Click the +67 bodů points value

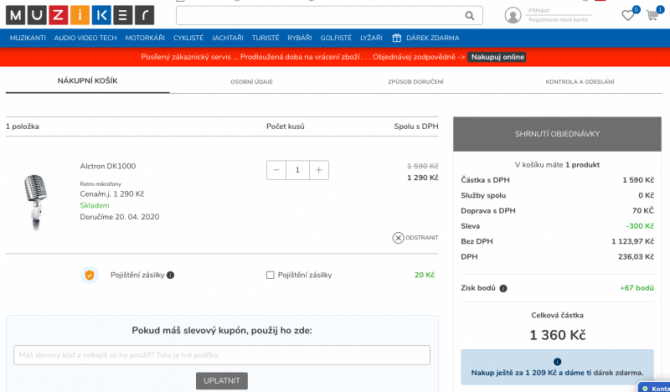[x=637, y=288]
